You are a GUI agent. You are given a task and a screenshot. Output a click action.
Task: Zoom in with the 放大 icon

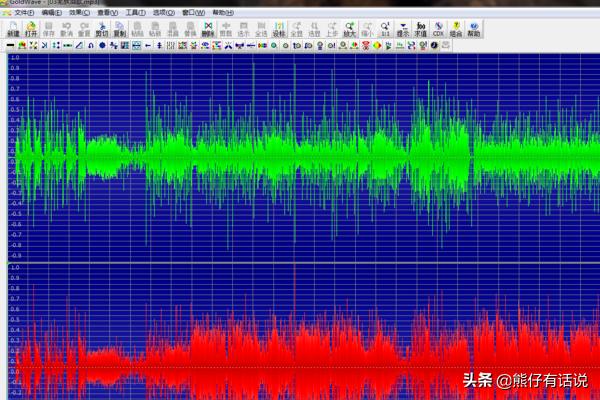349,28
